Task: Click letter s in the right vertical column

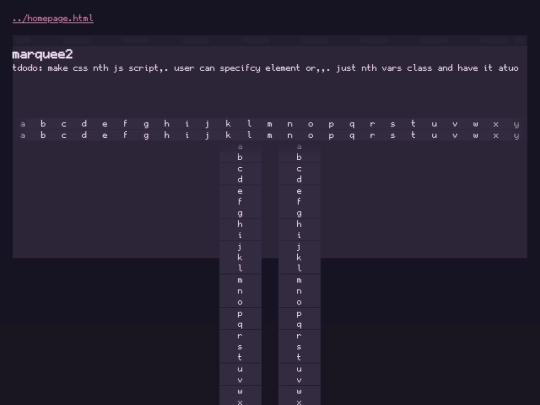Action: pyautogui.click(x=299, y=347)
